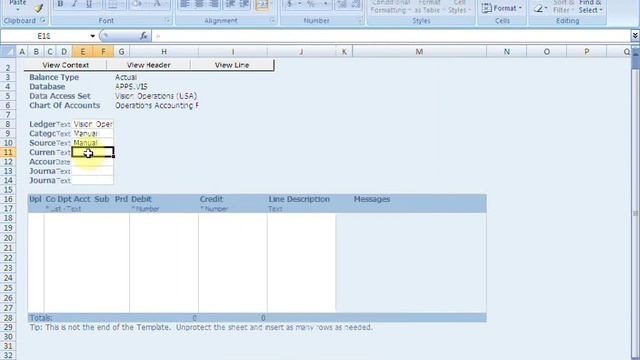This screenshot has height=360, width=640.
Task: Activate the Format Painter brush
Action: coord(39,8)
